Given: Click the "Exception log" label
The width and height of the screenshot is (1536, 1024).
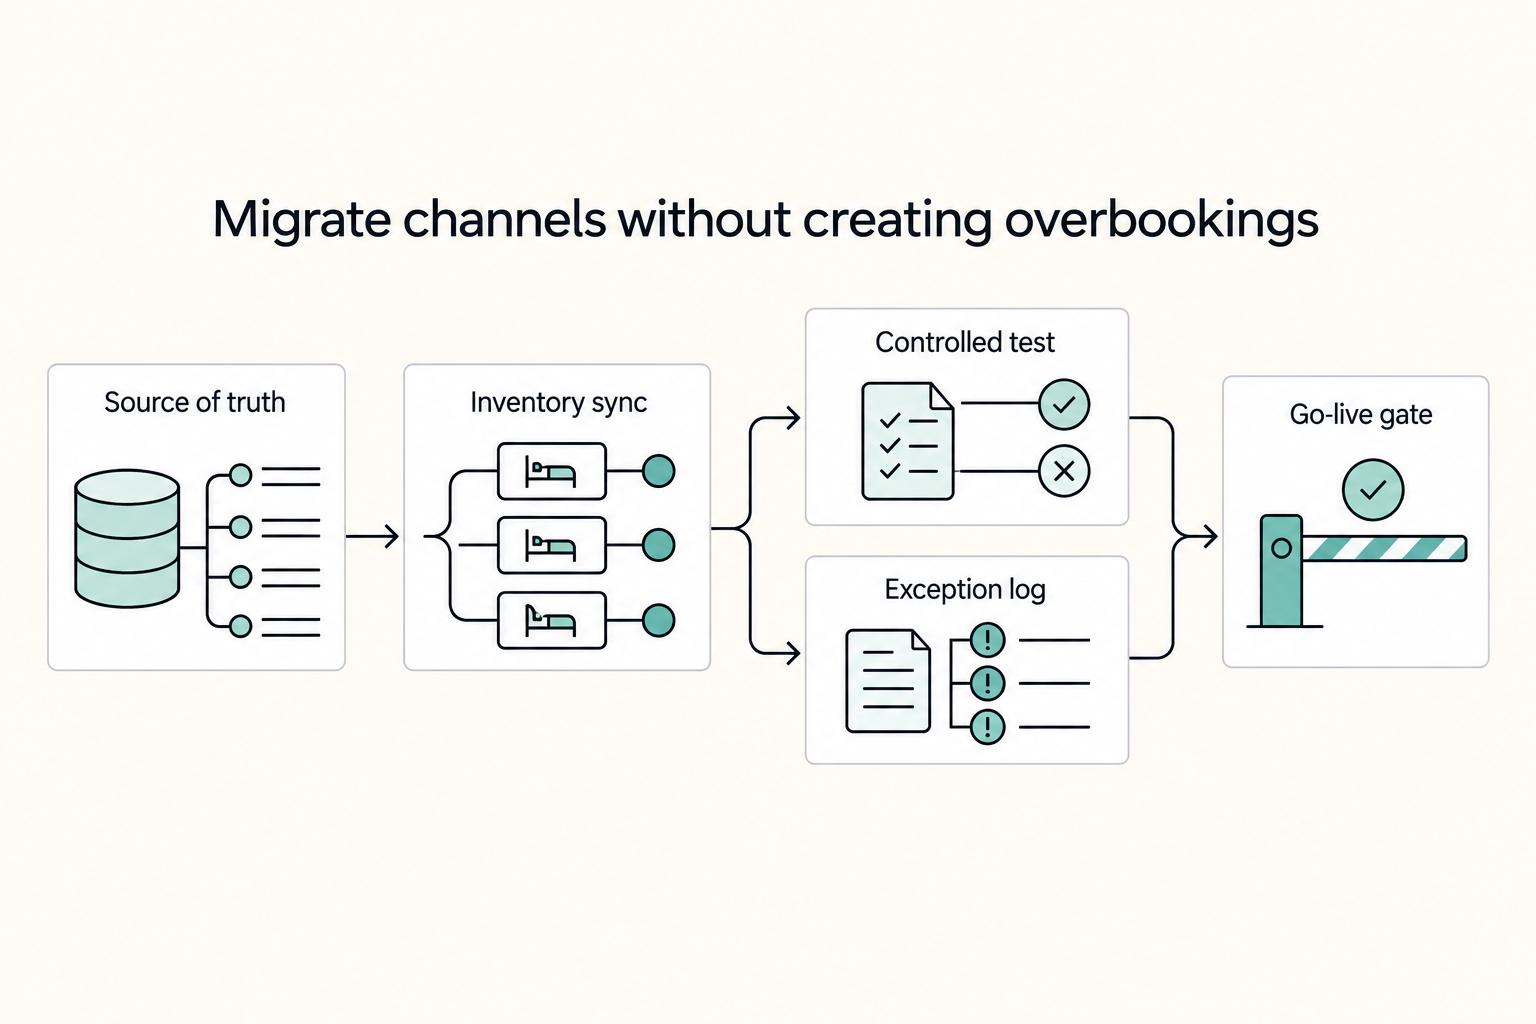Looking at the screenshot, I should pos(965,590).
